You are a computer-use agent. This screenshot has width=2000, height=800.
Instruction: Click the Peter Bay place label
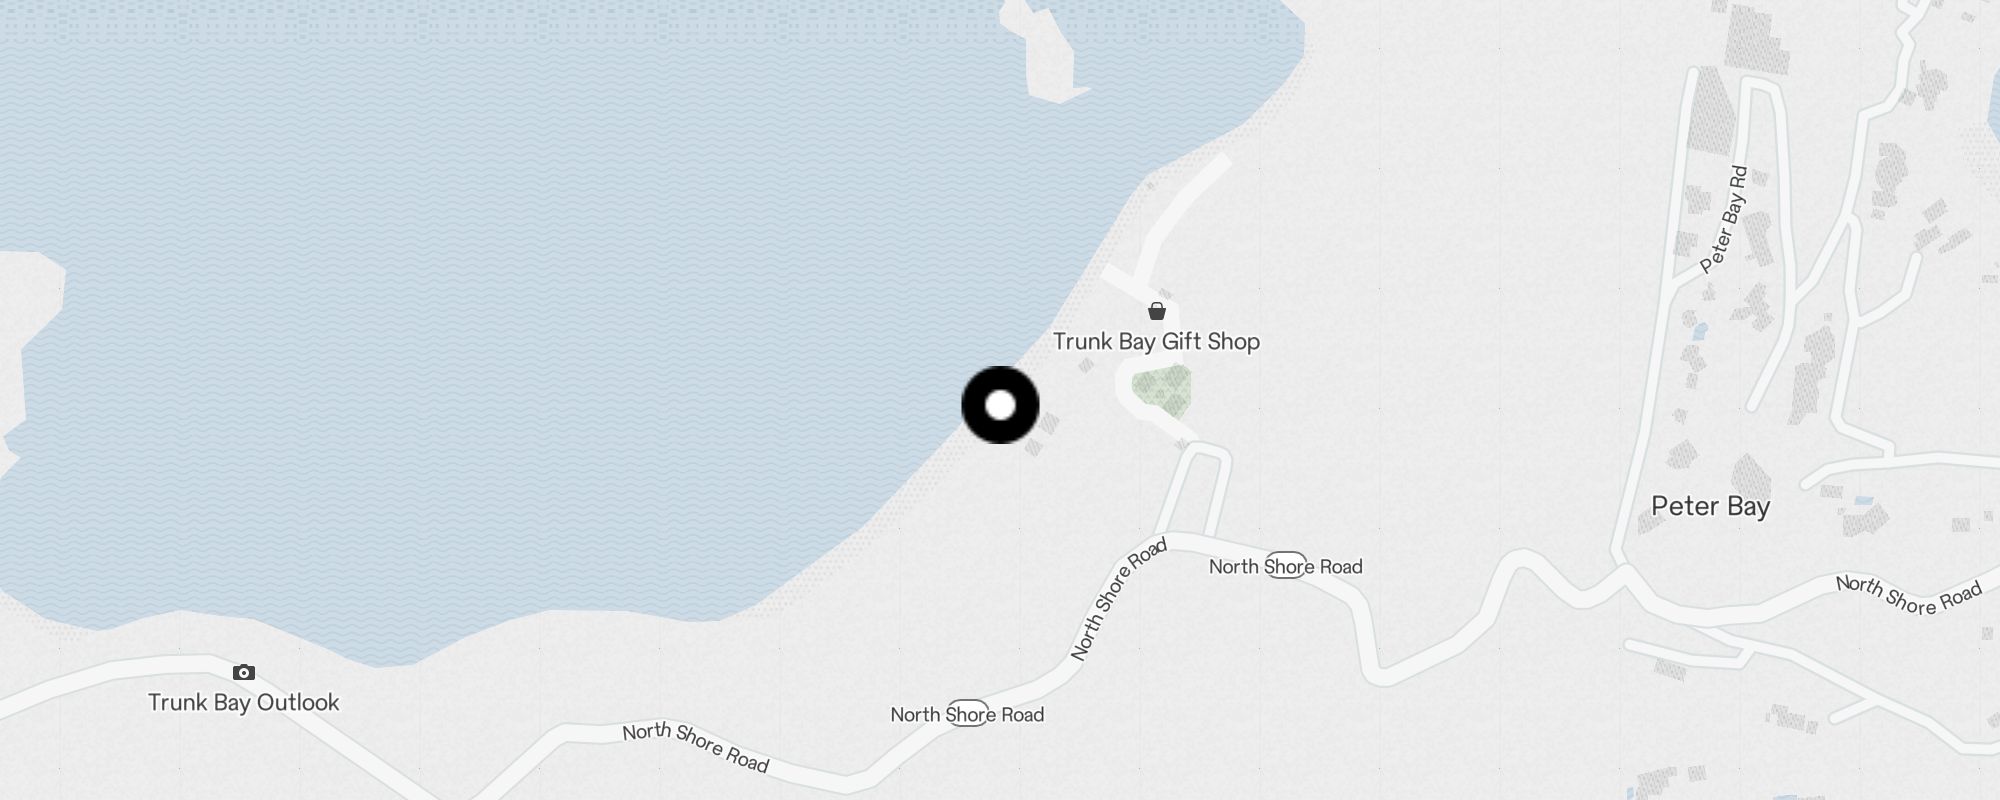(x=1710, y=507)
